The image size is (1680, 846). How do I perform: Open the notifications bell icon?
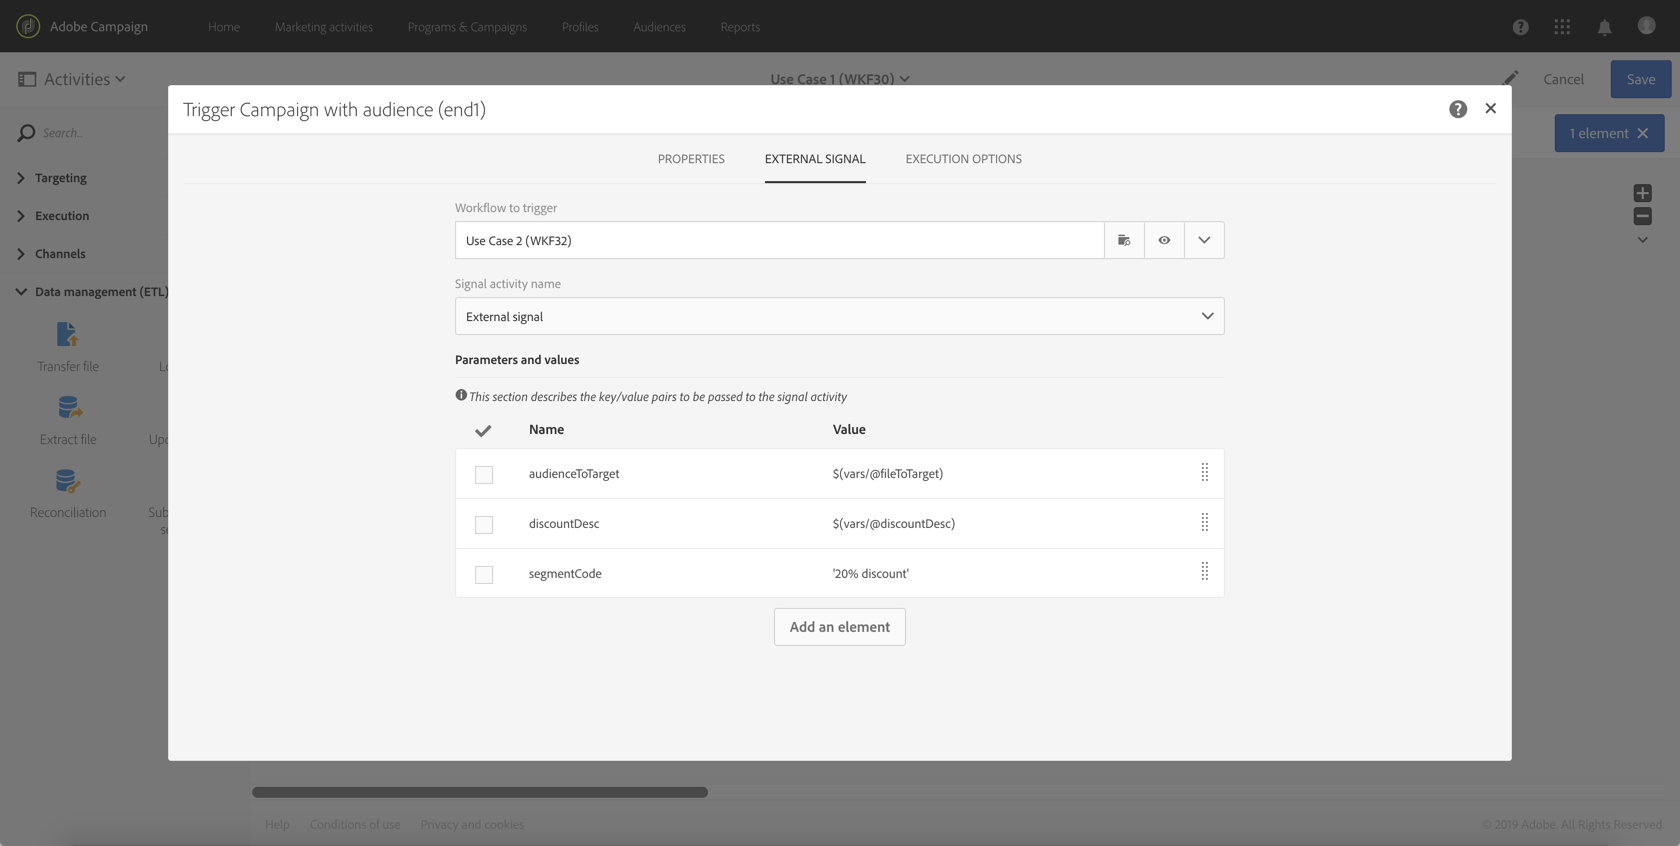1604,27
